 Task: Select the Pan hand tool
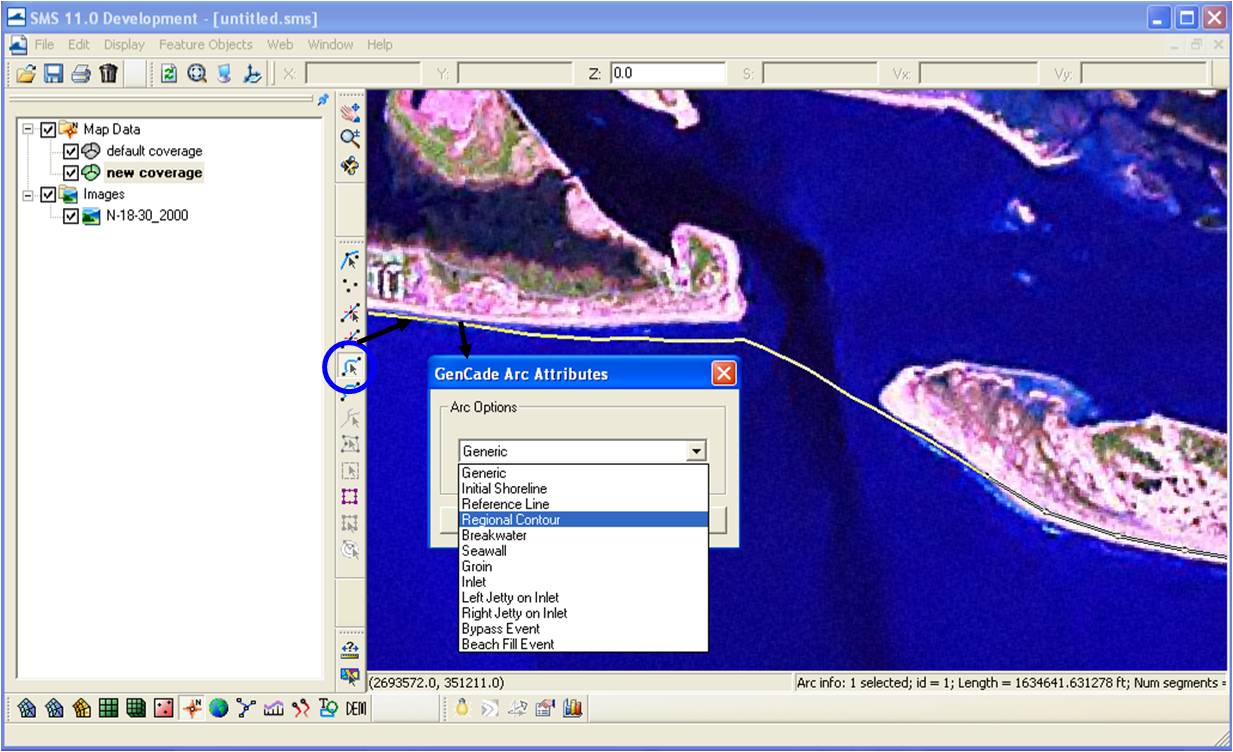350,112
